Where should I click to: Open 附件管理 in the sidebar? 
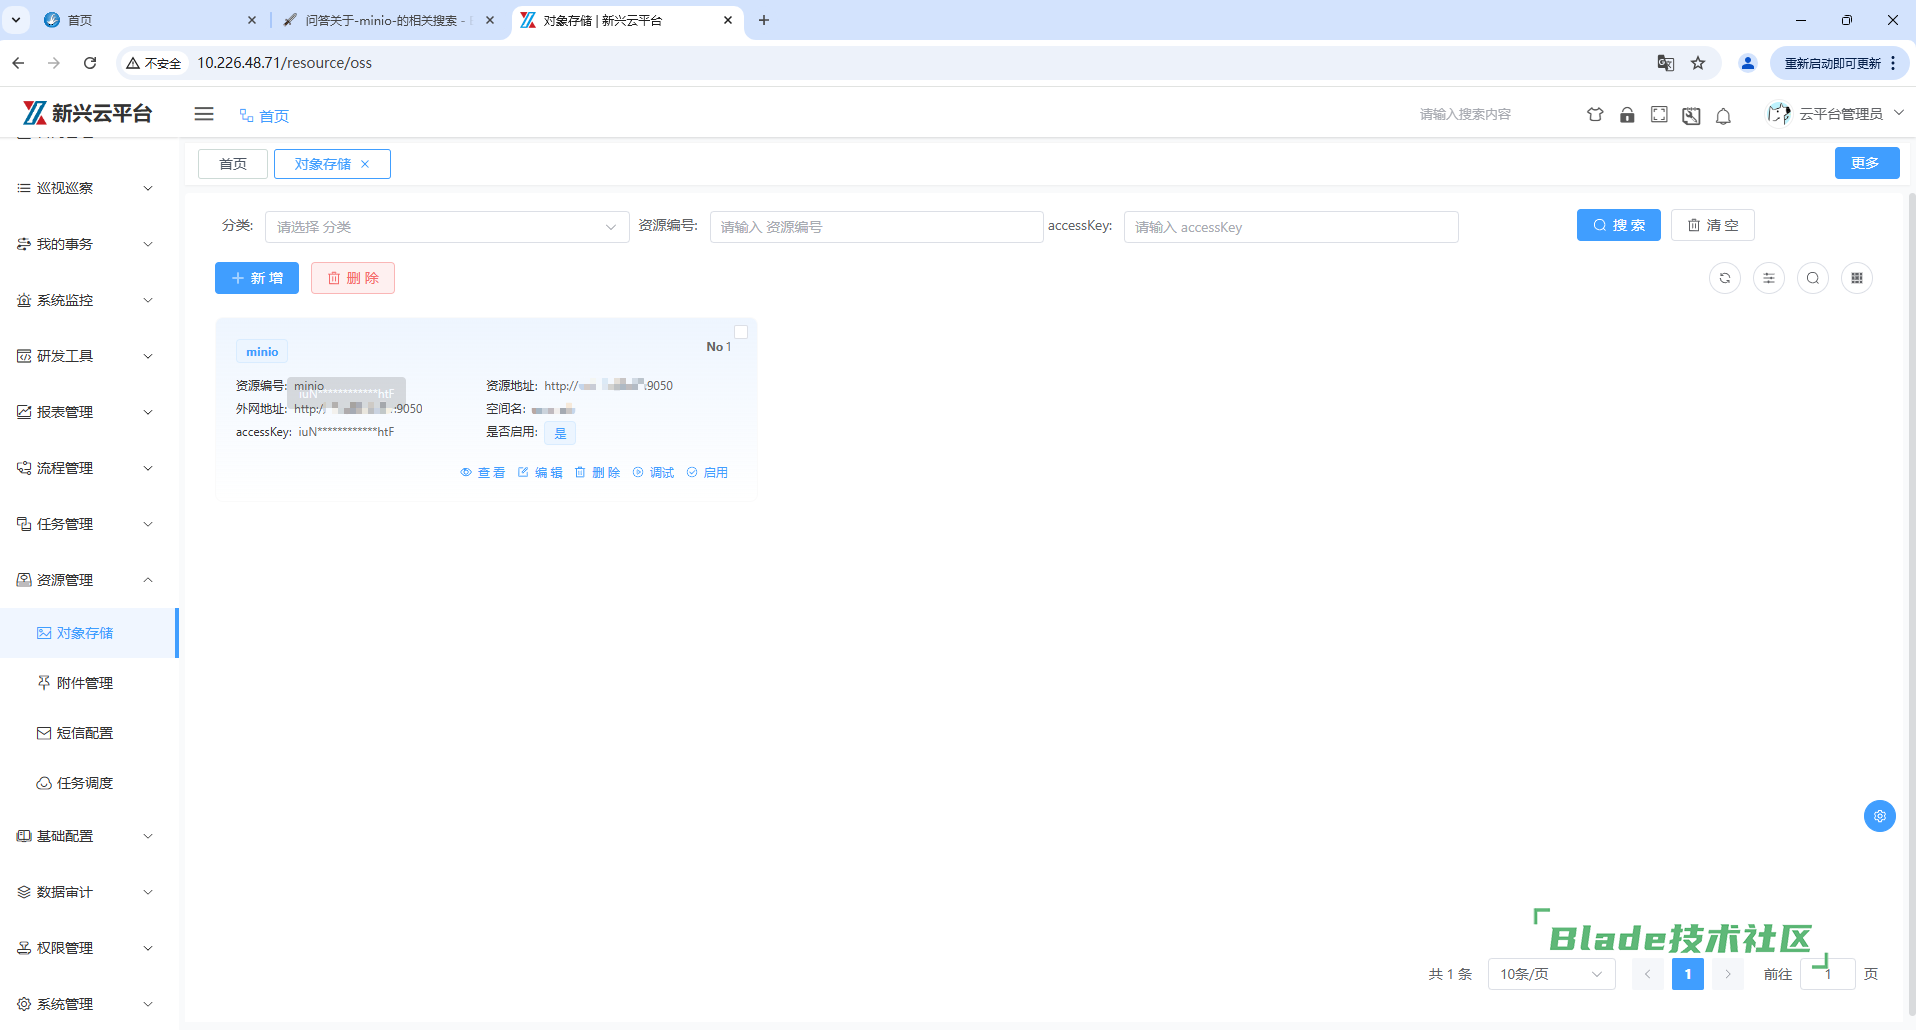pos(85,683)
